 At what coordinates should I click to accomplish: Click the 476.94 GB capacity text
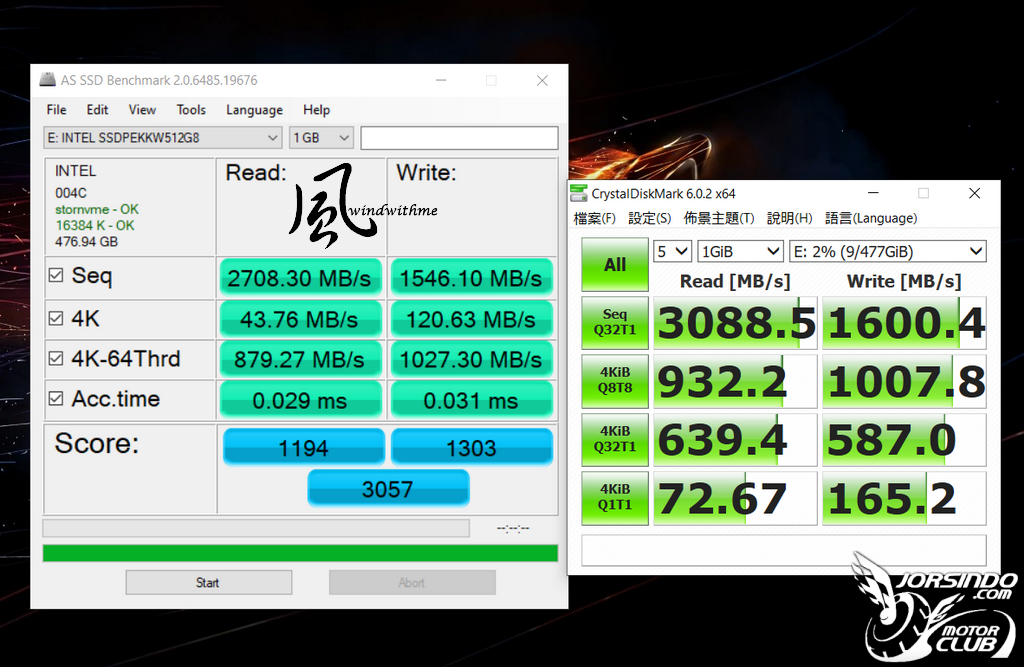(x=86, y=242)
